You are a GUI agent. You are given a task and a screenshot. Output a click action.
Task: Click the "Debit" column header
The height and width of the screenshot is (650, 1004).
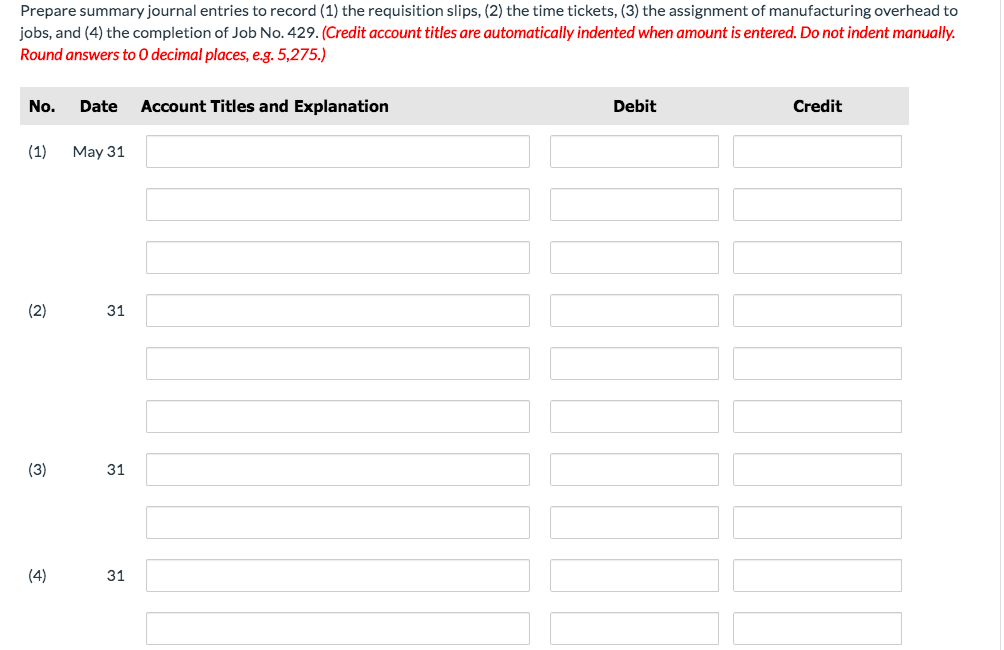(635, 106)
